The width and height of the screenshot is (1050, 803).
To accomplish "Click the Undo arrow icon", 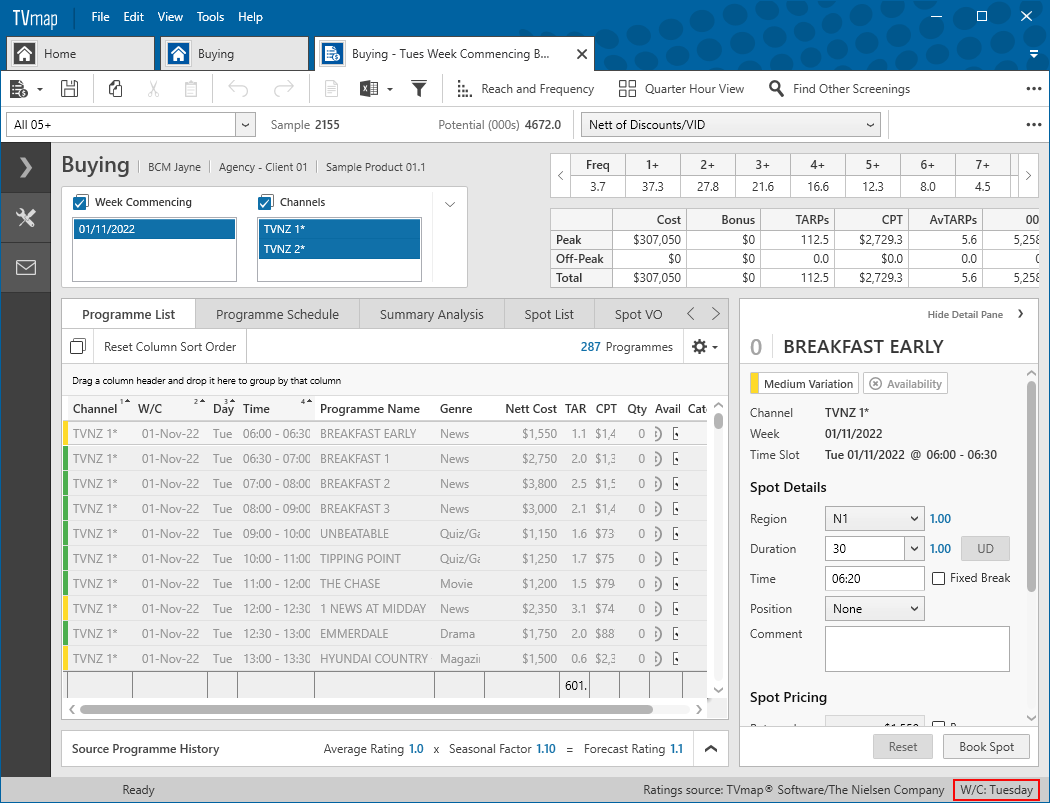I will [x=238, y=88].
